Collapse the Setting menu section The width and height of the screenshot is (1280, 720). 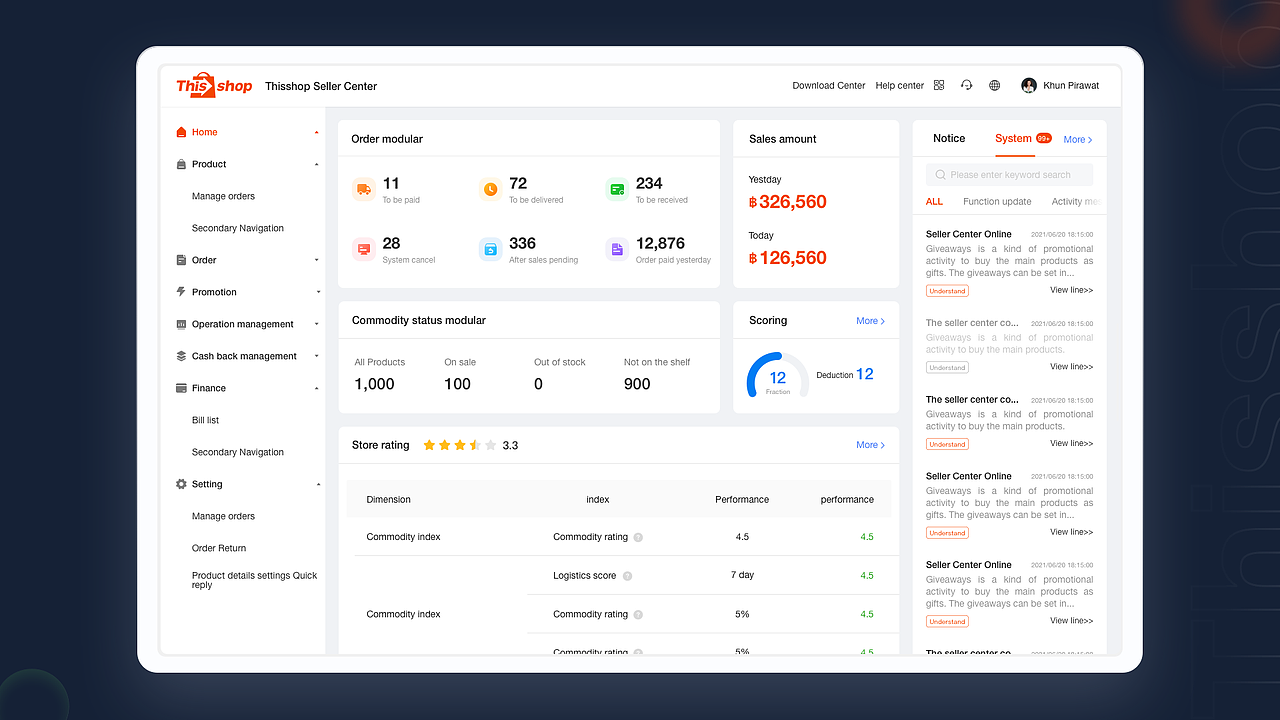(x=318, y=484)
